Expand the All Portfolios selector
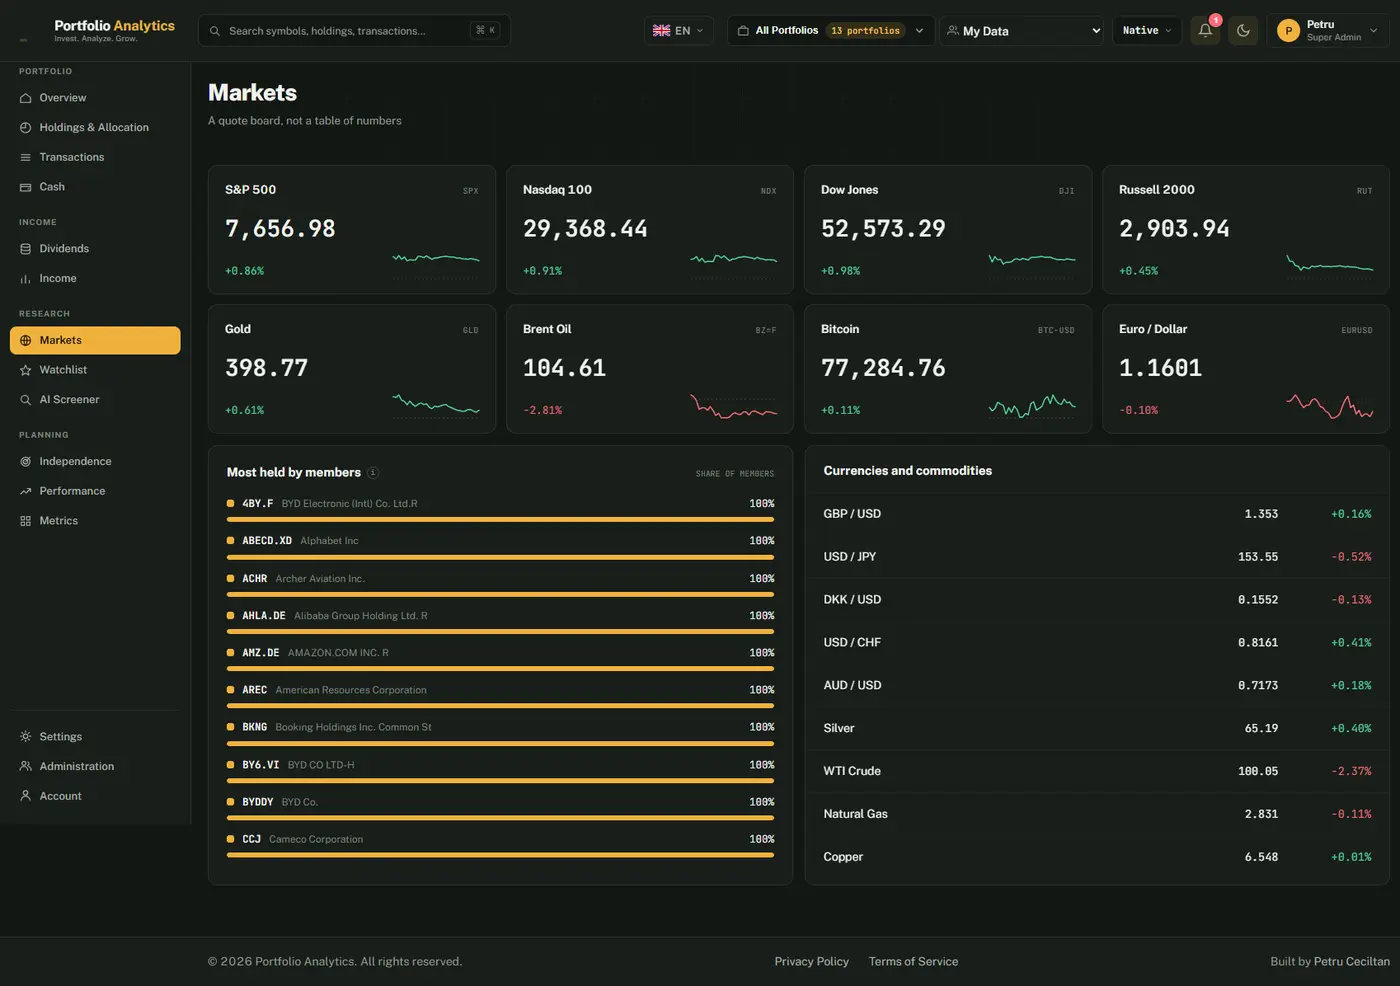 [831, 31]
